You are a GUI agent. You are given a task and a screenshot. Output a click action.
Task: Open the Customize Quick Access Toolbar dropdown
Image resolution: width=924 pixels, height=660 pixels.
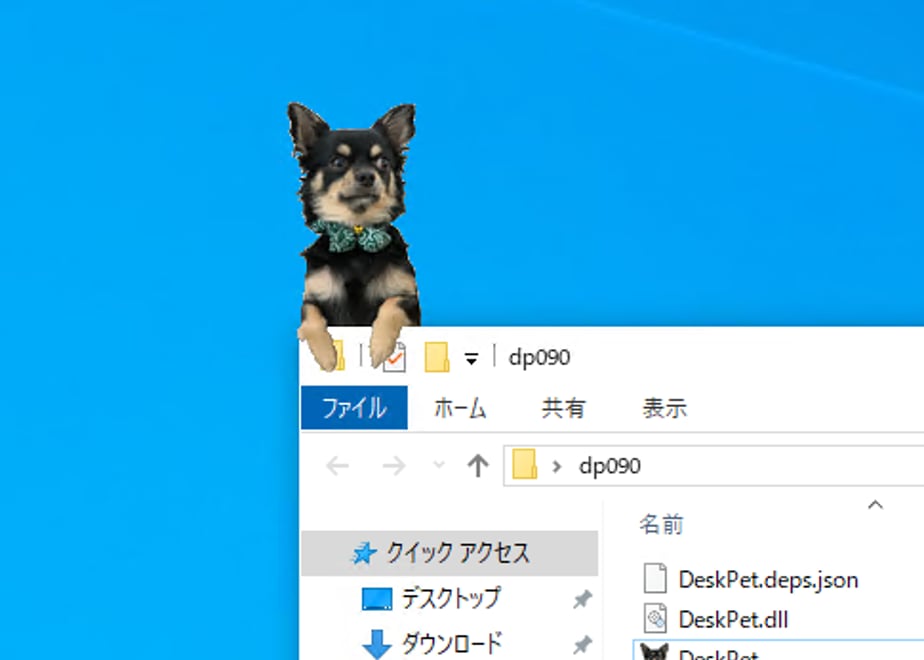[471, 358]
